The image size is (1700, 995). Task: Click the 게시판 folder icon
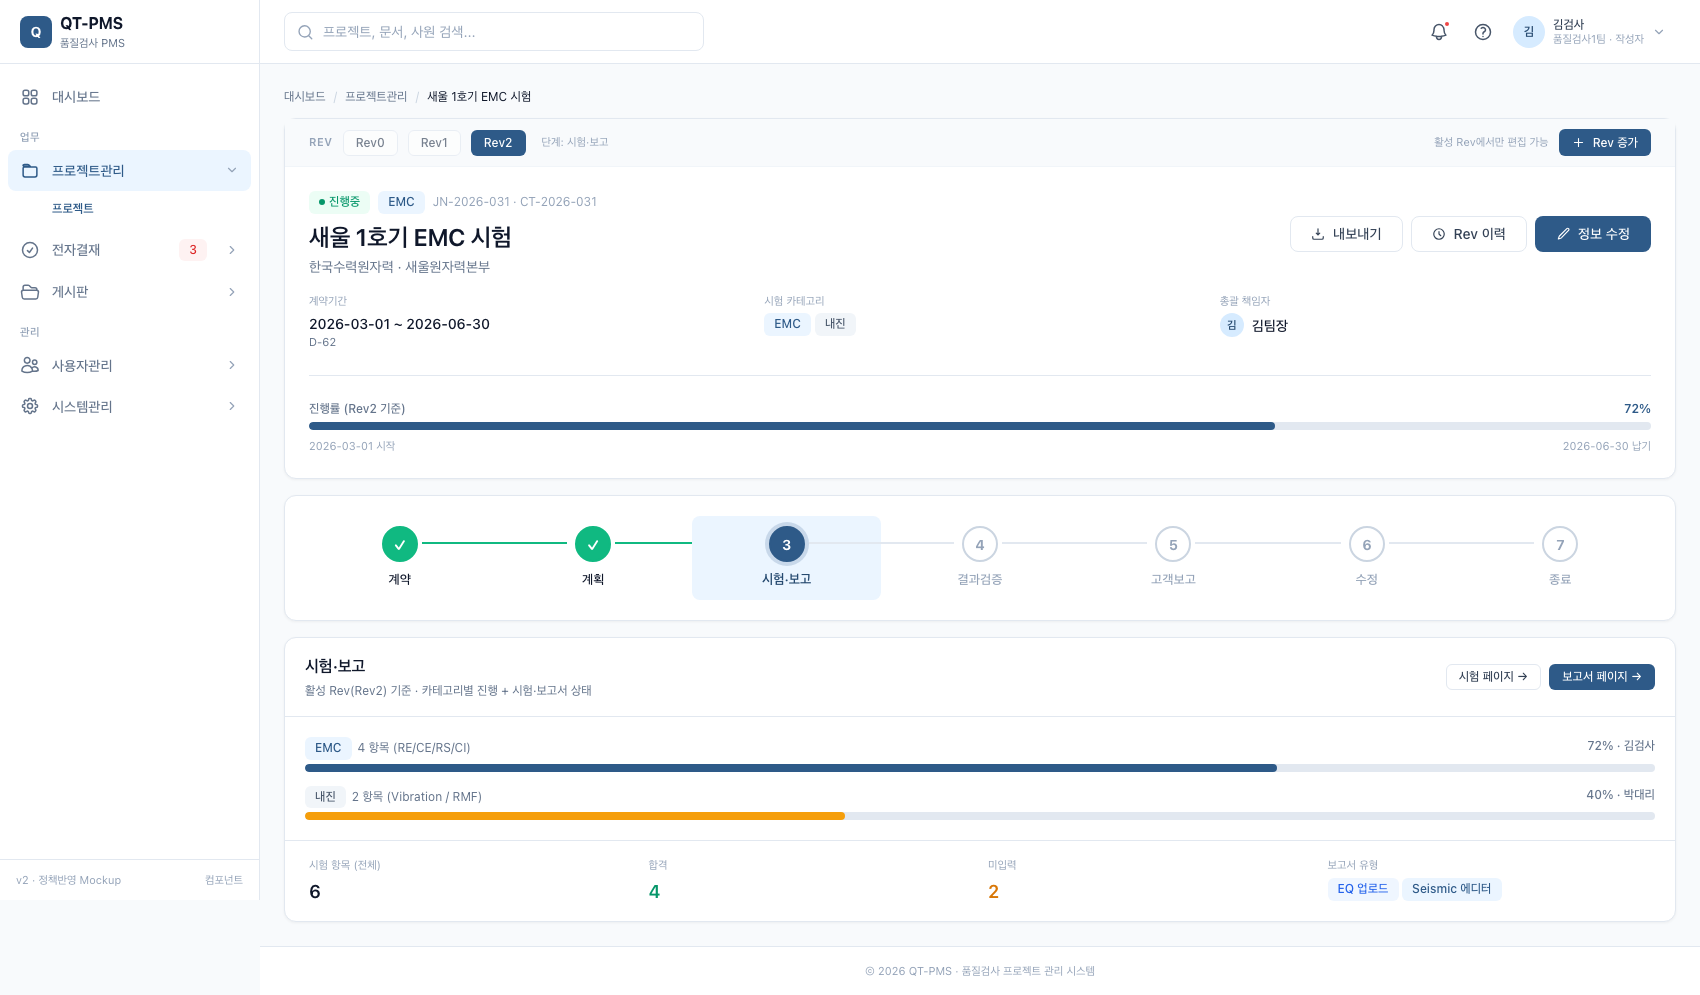tap(30, 292)
